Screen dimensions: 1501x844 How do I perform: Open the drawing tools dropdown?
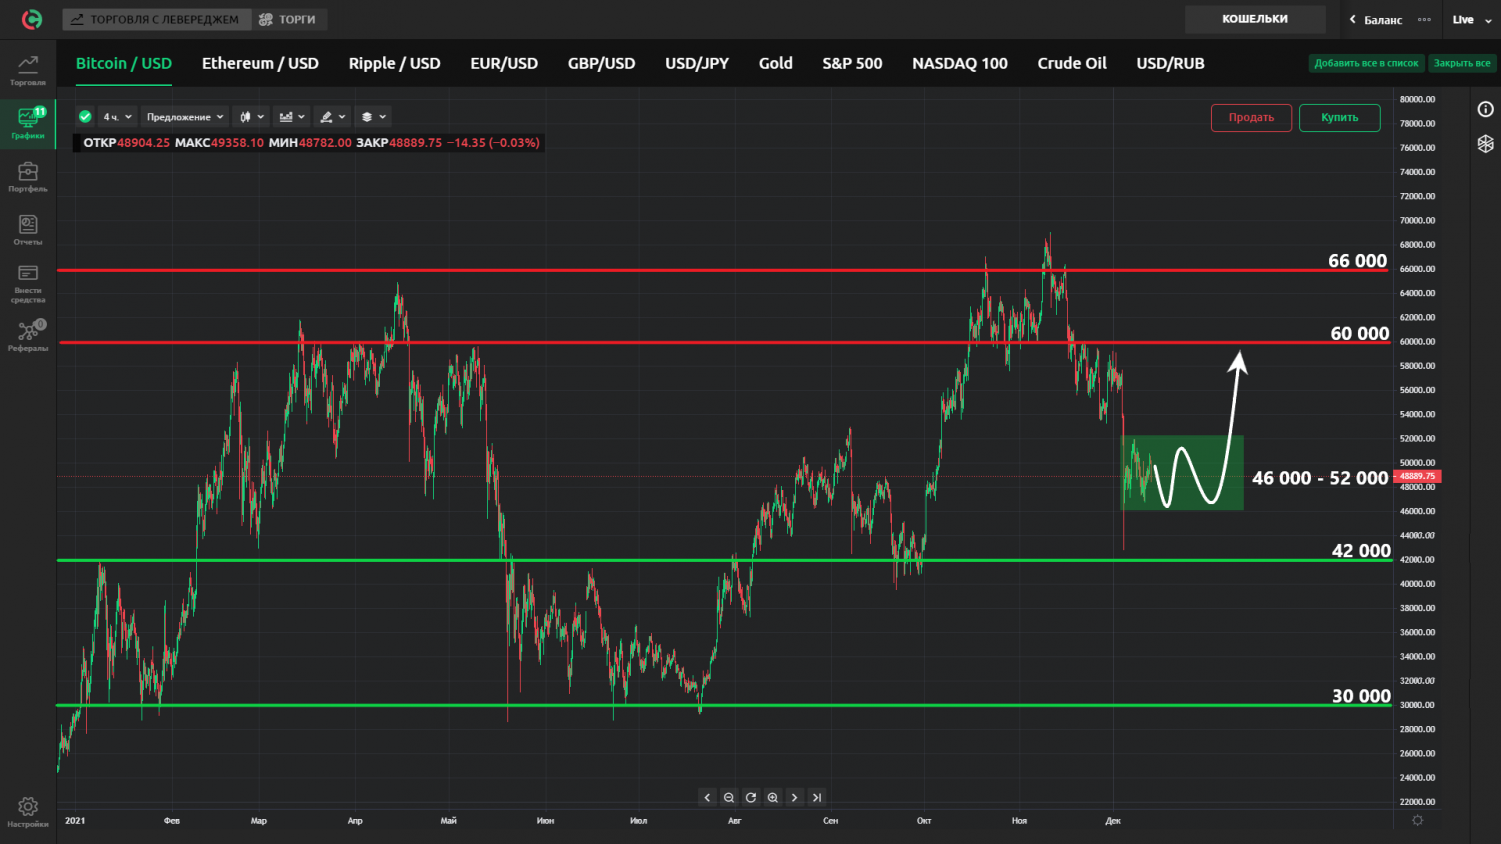[332, 117]
